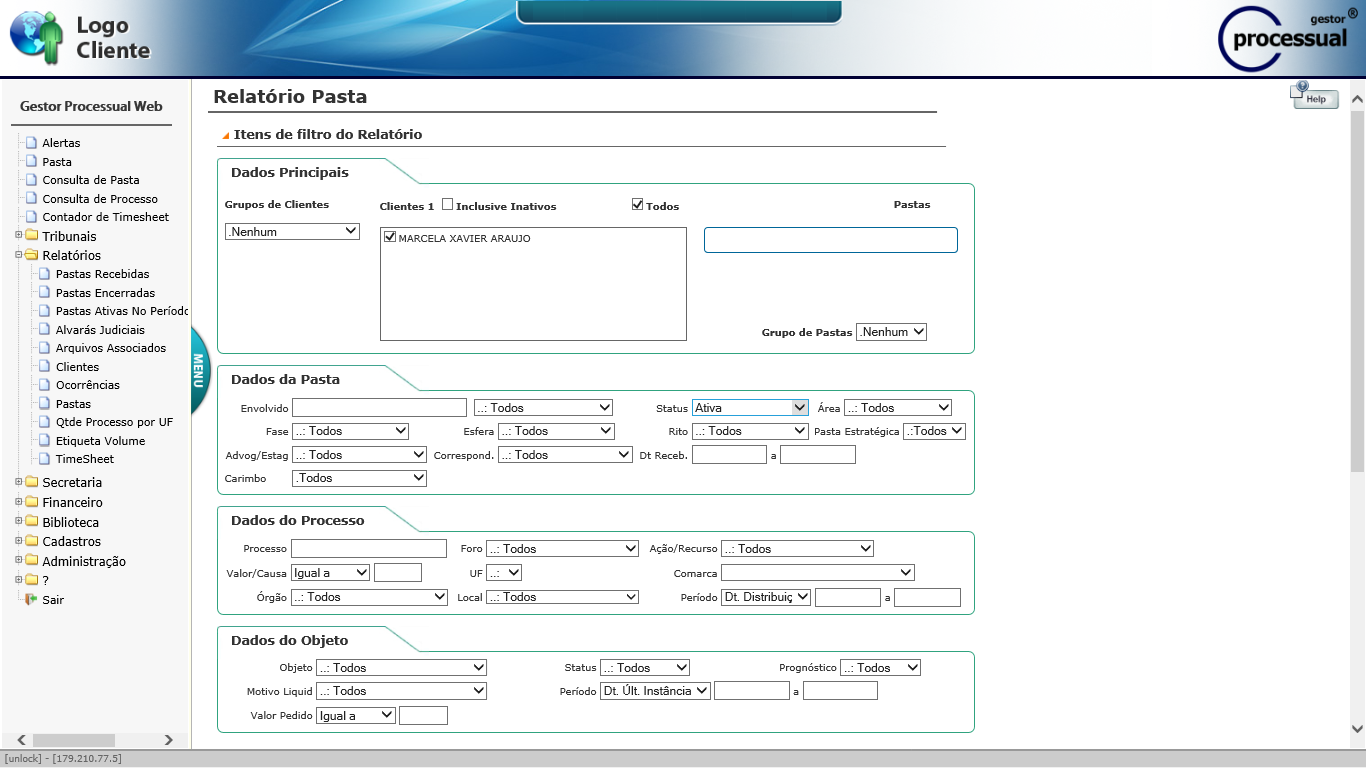Click the page icon beside Clientes
The height and width of the screenshot is (768, 1366).
coord(45,367)
